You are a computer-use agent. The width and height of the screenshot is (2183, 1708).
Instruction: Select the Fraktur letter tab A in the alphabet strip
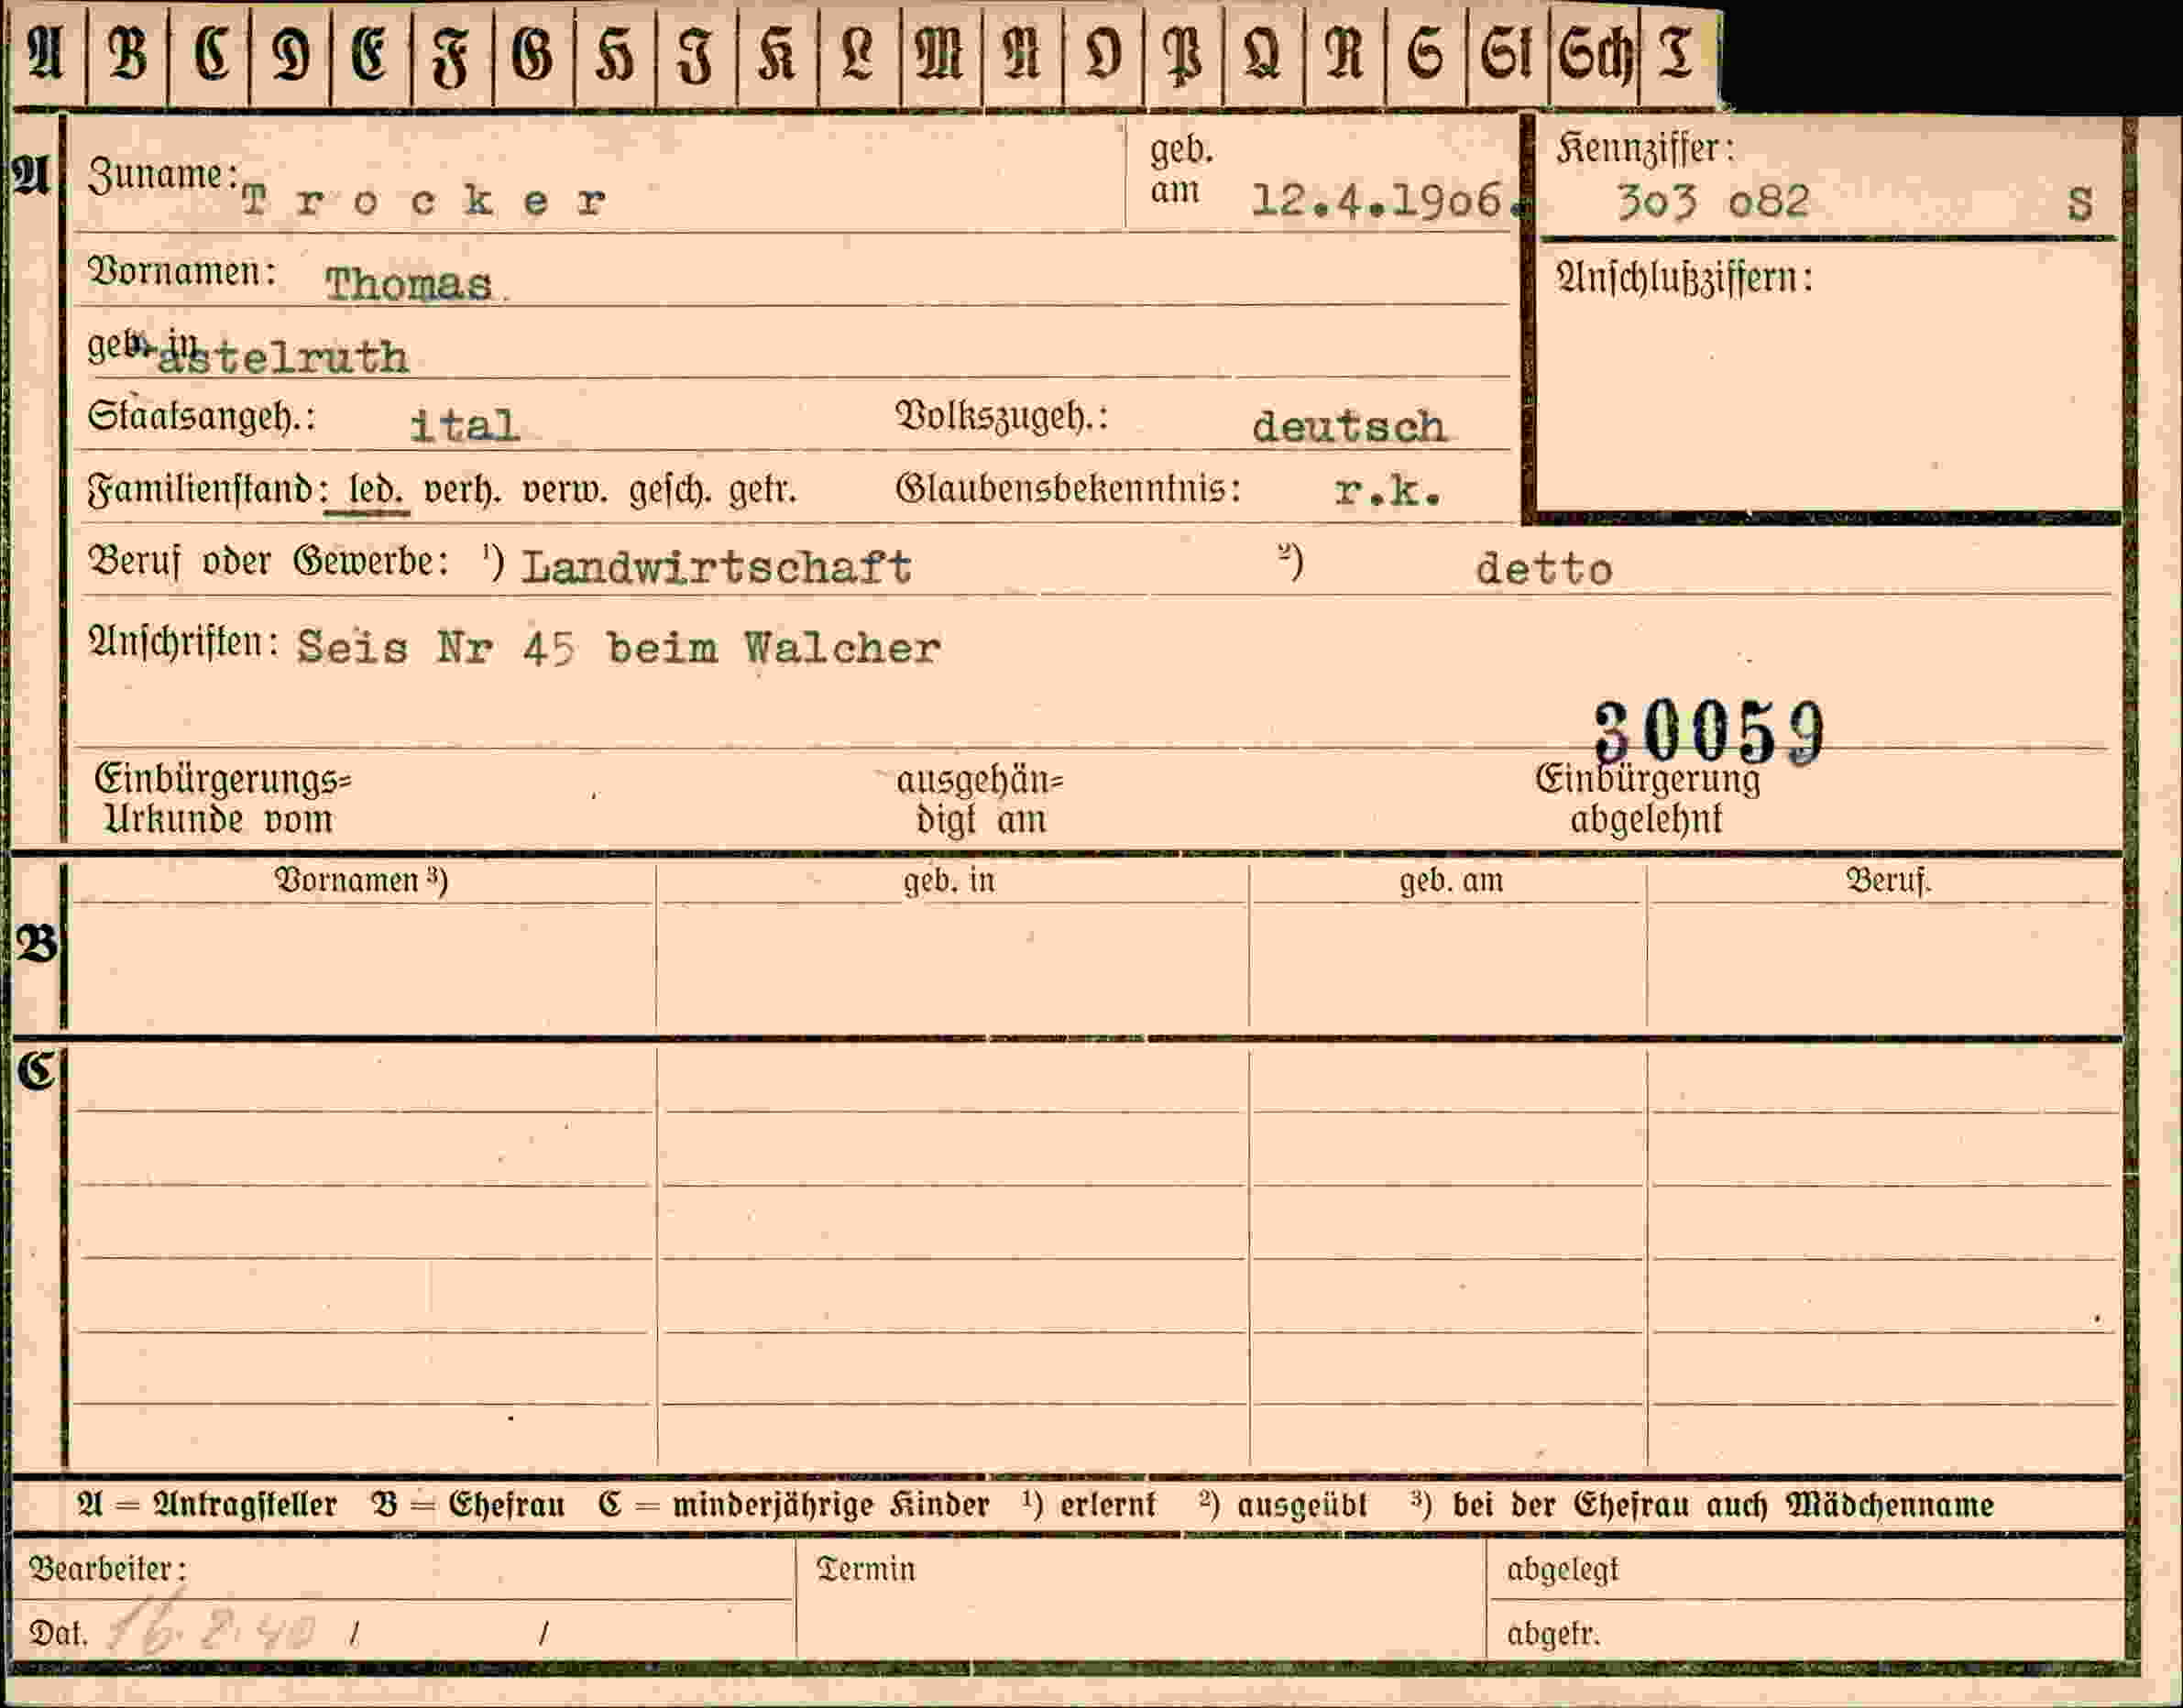tap(46, 55)
